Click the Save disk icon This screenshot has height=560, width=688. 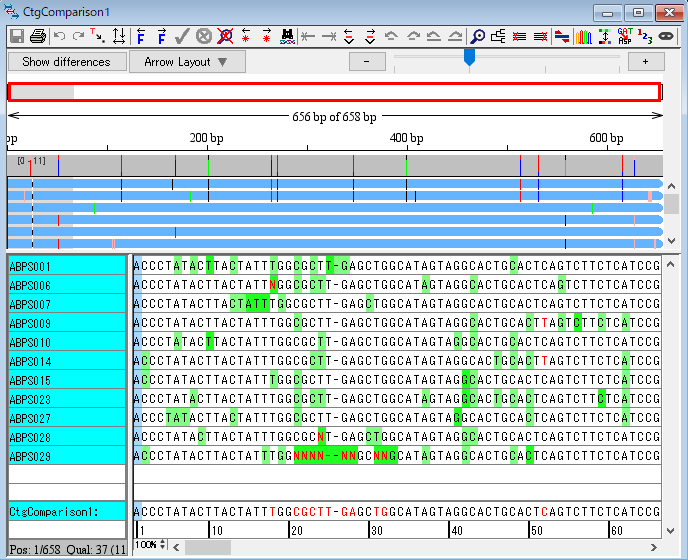click(x=16, y=36)
